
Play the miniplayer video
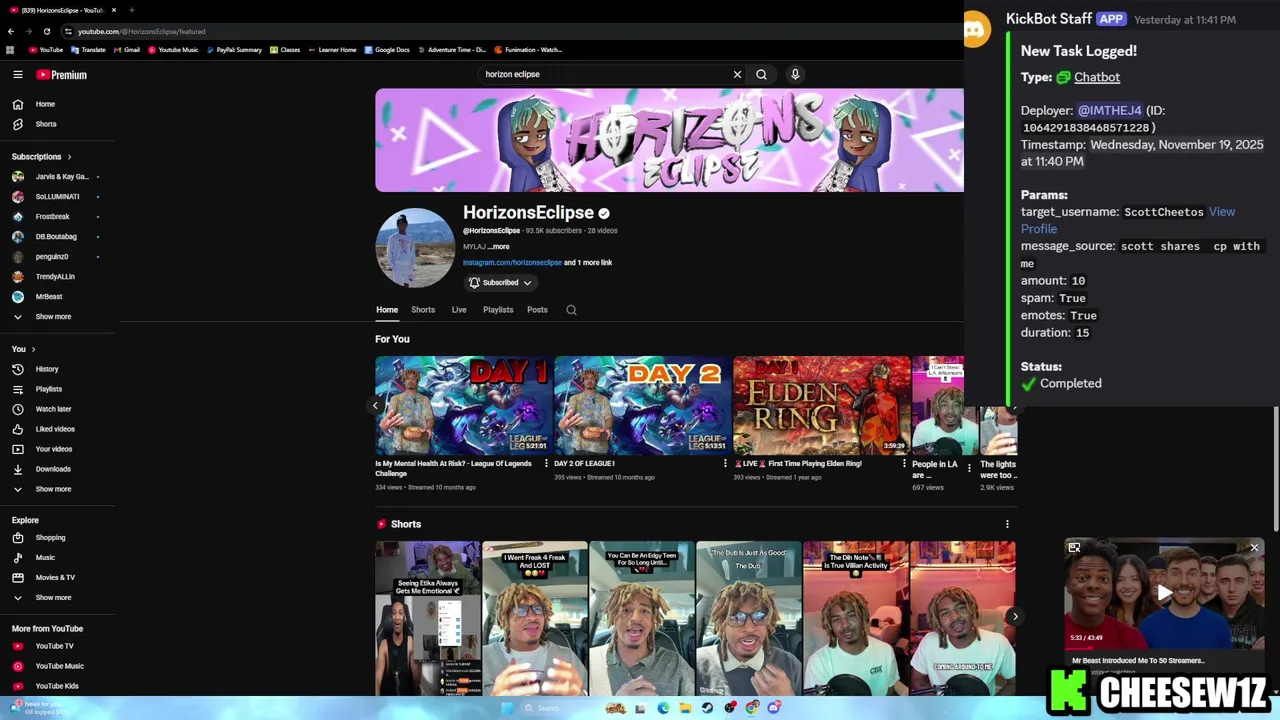tap(1164, 593)
